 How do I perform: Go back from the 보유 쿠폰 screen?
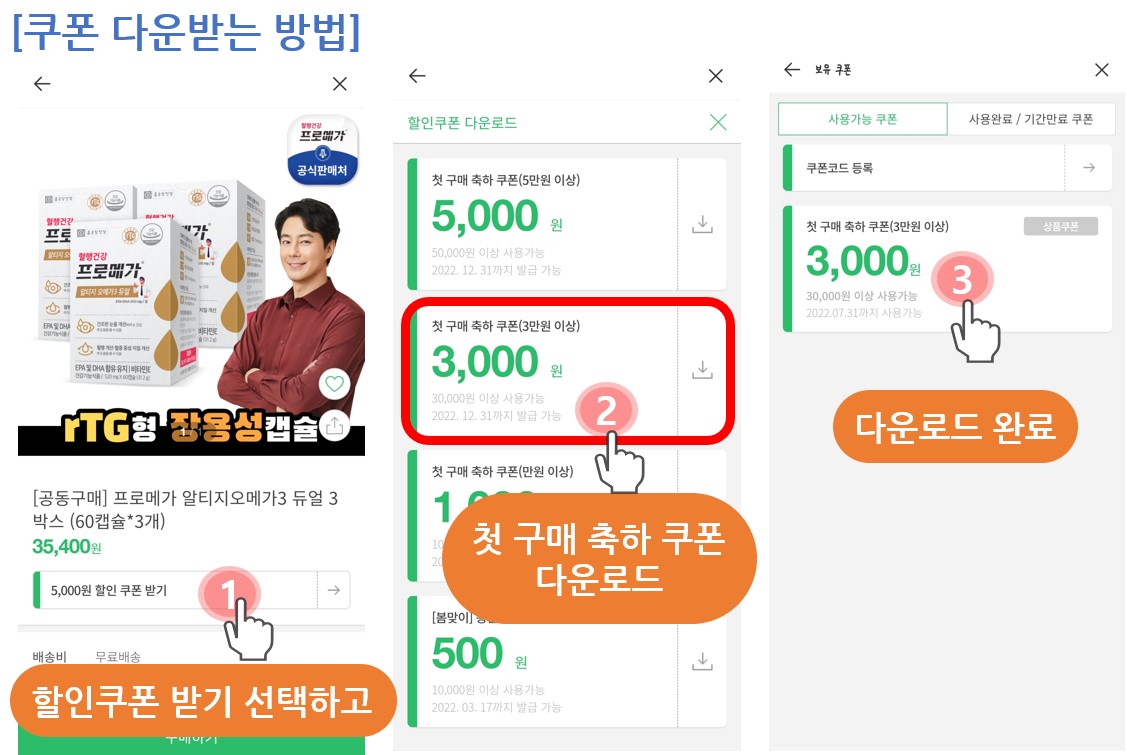[x=792, y=69]
